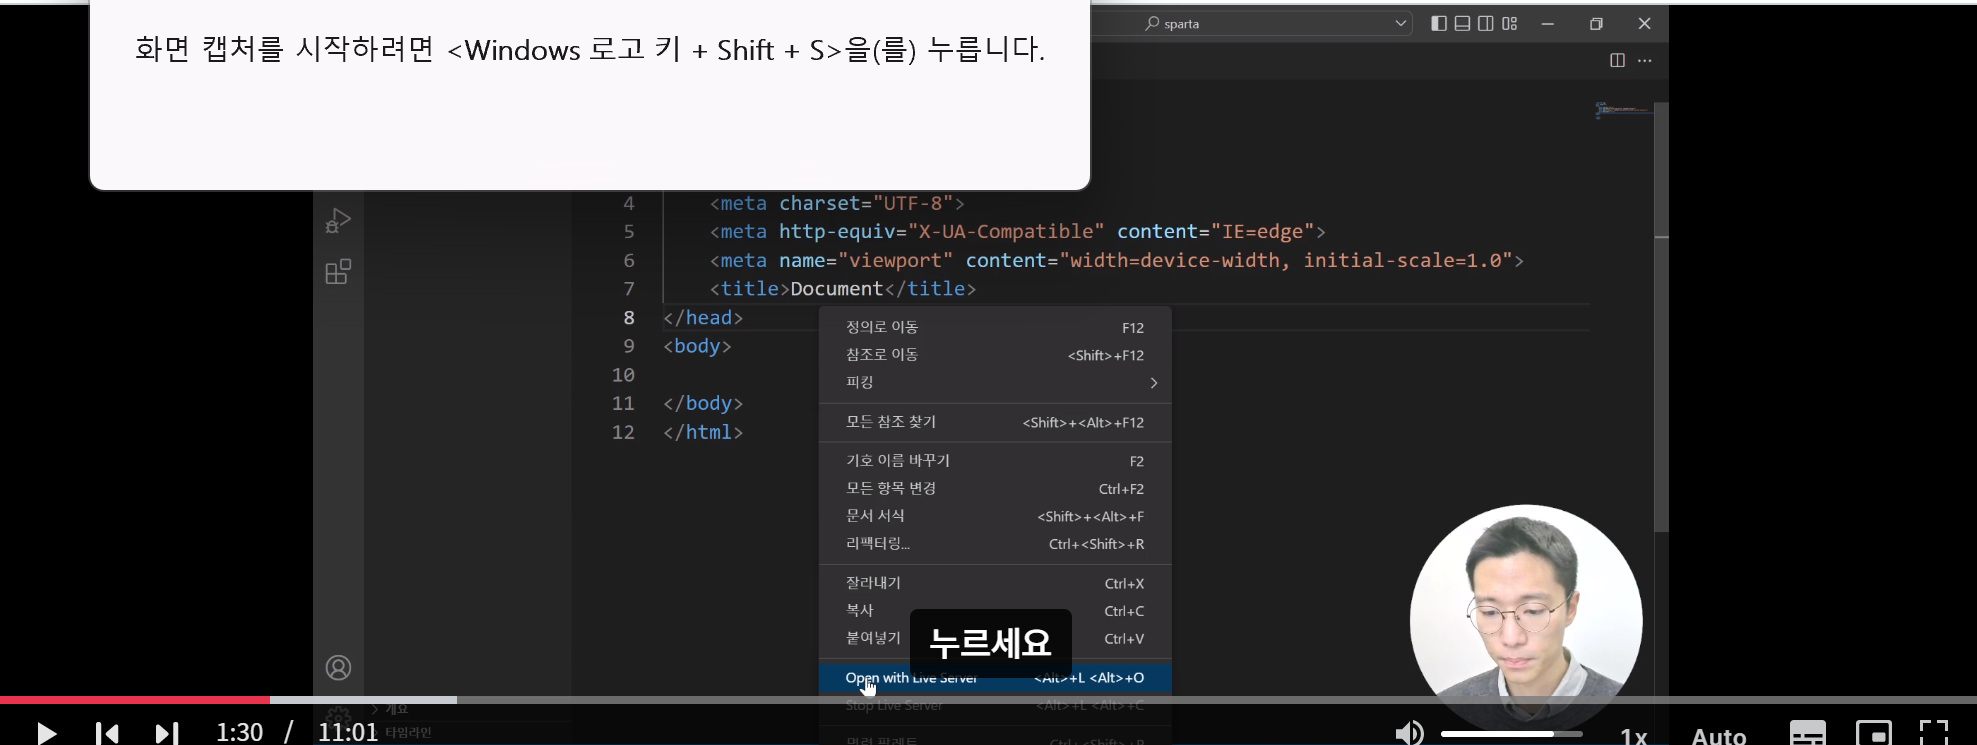Expand the command center dropdown chevron
The height and width of the screenshot is (745, 1977).
pyautogui.click(x=1400, y=23)
